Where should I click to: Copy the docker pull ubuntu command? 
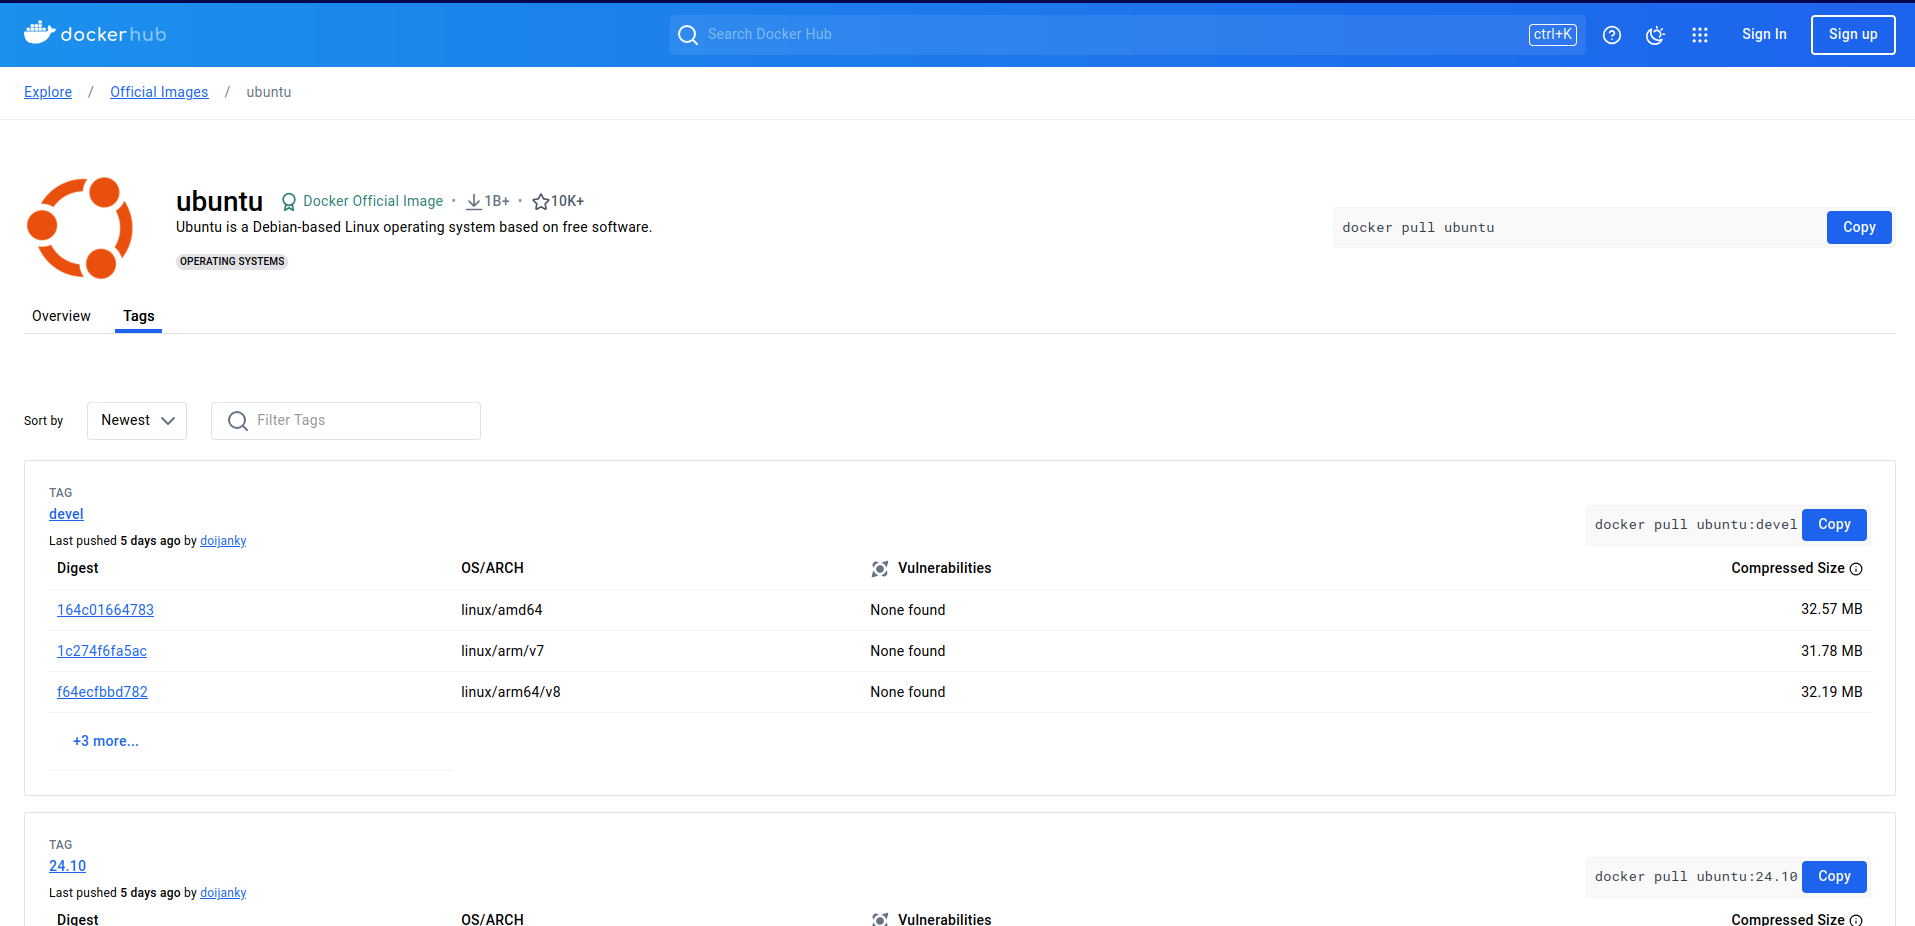pyautogui.click(x=1859, y=227)
